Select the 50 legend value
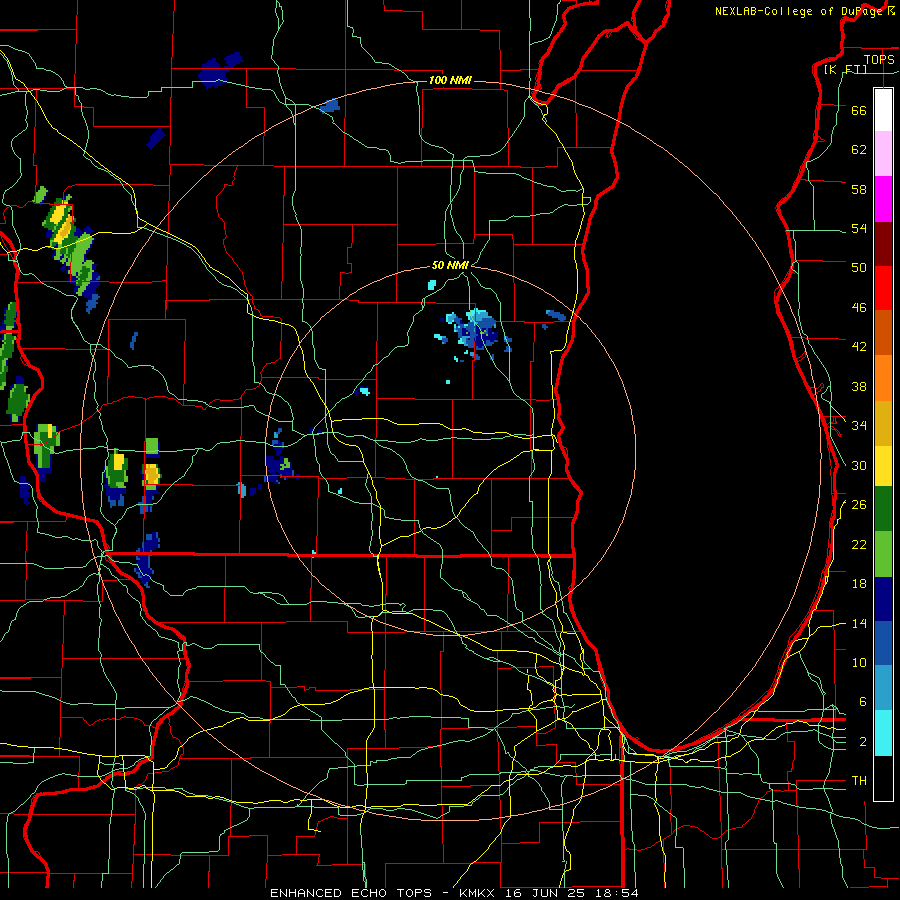The width and height of the screenshot is (900, 900). (859, 268)
